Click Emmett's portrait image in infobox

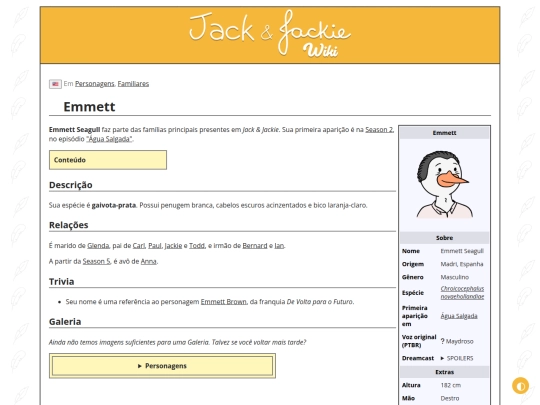[x=444, y=184]
